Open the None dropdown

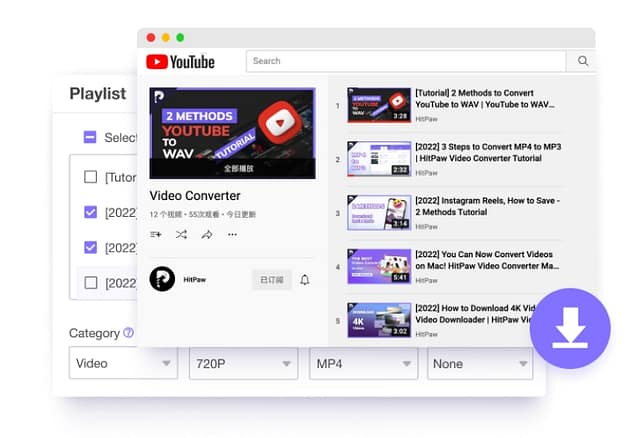point(480,363)
